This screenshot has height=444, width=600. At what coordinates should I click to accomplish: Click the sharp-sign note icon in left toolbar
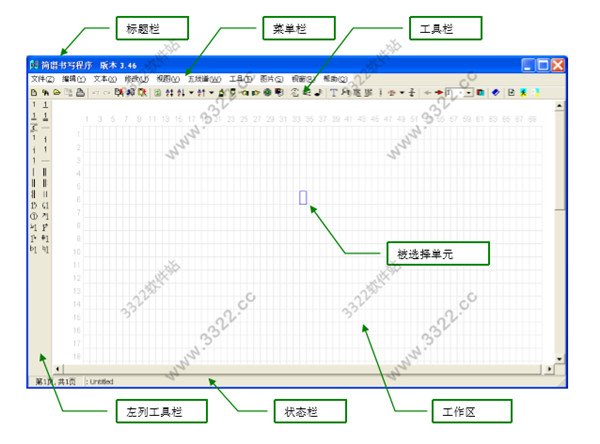pos(45,237)
